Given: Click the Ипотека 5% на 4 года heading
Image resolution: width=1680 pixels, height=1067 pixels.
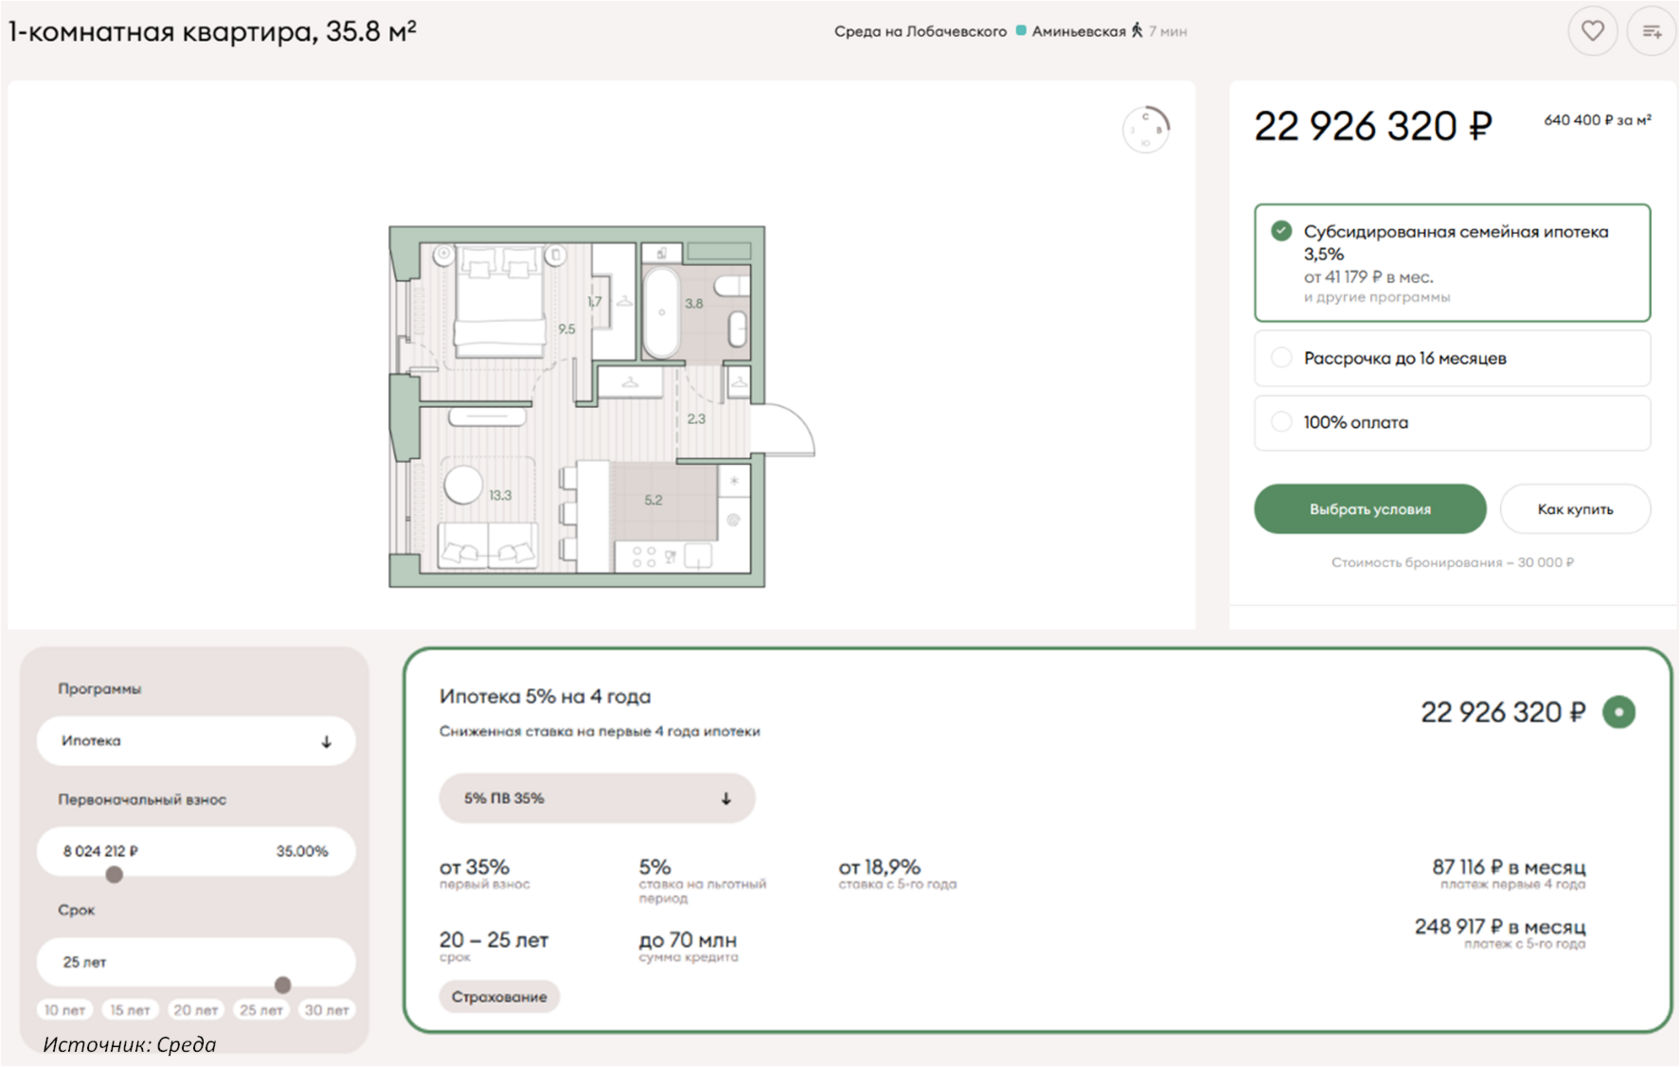Looking at the screenshot, I should [x=545, y=696].
